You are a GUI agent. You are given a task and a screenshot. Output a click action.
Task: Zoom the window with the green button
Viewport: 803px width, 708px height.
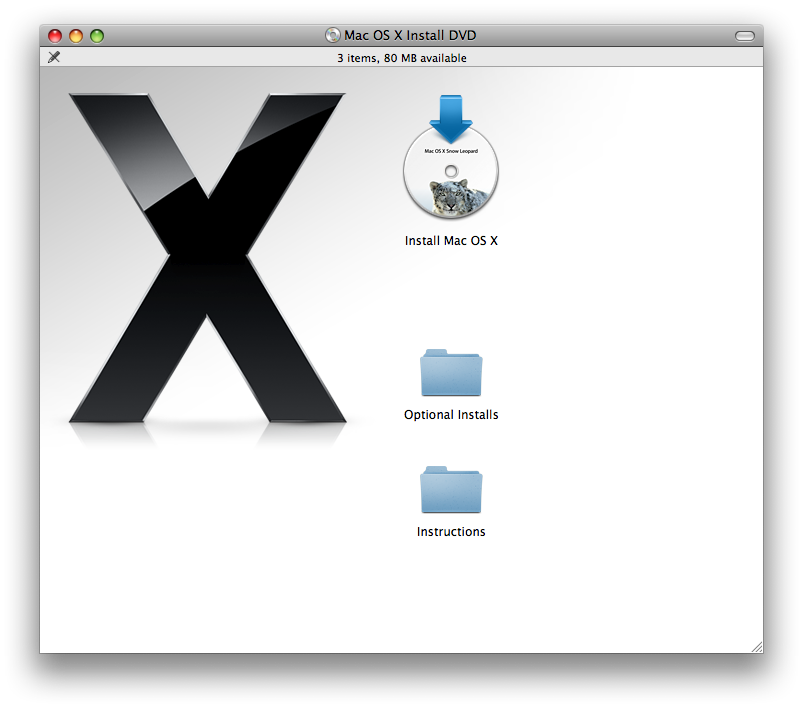(x=97, y=36)
